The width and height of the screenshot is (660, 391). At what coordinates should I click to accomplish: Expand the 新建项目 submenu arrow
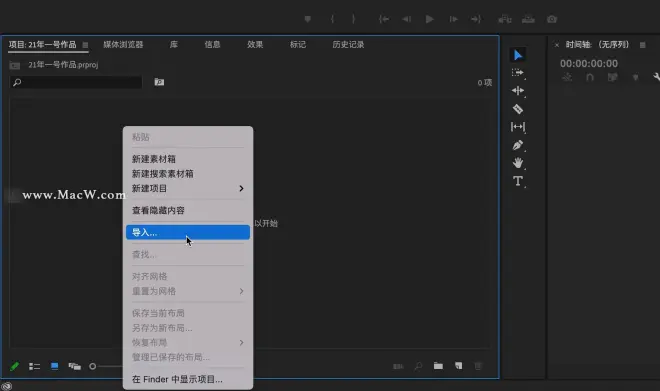[x=241, y=189]
